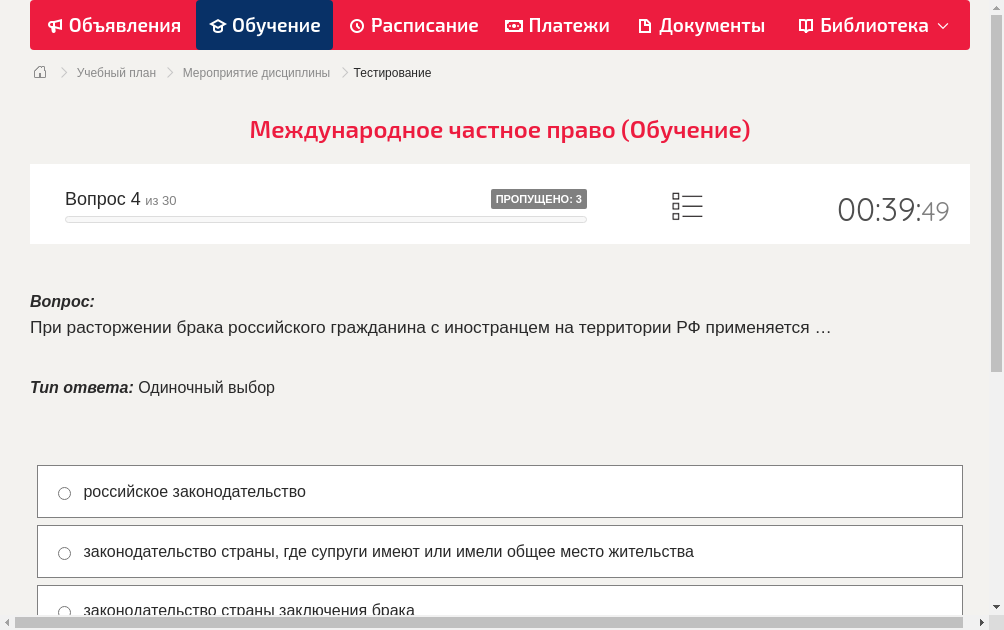
Task: Click the Тестирование breadcrumb entry
Action: [x=392, y=72]
